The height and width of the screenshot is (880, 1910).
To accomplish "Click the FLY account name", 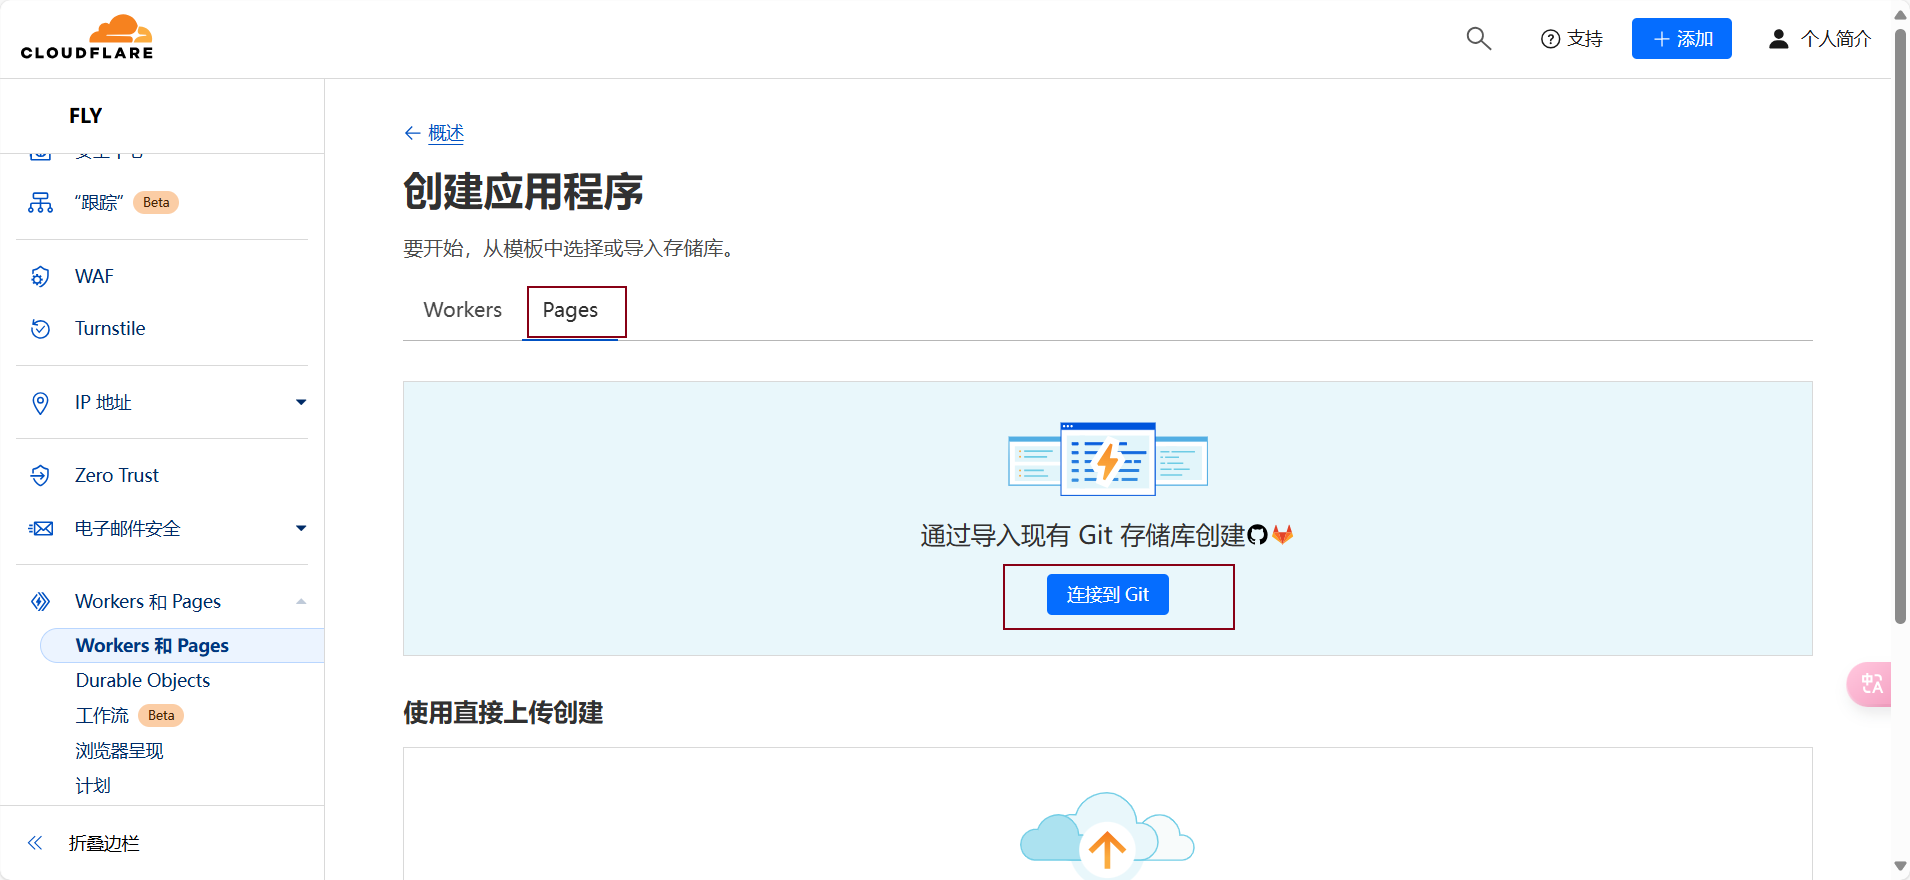I will 86,116.
